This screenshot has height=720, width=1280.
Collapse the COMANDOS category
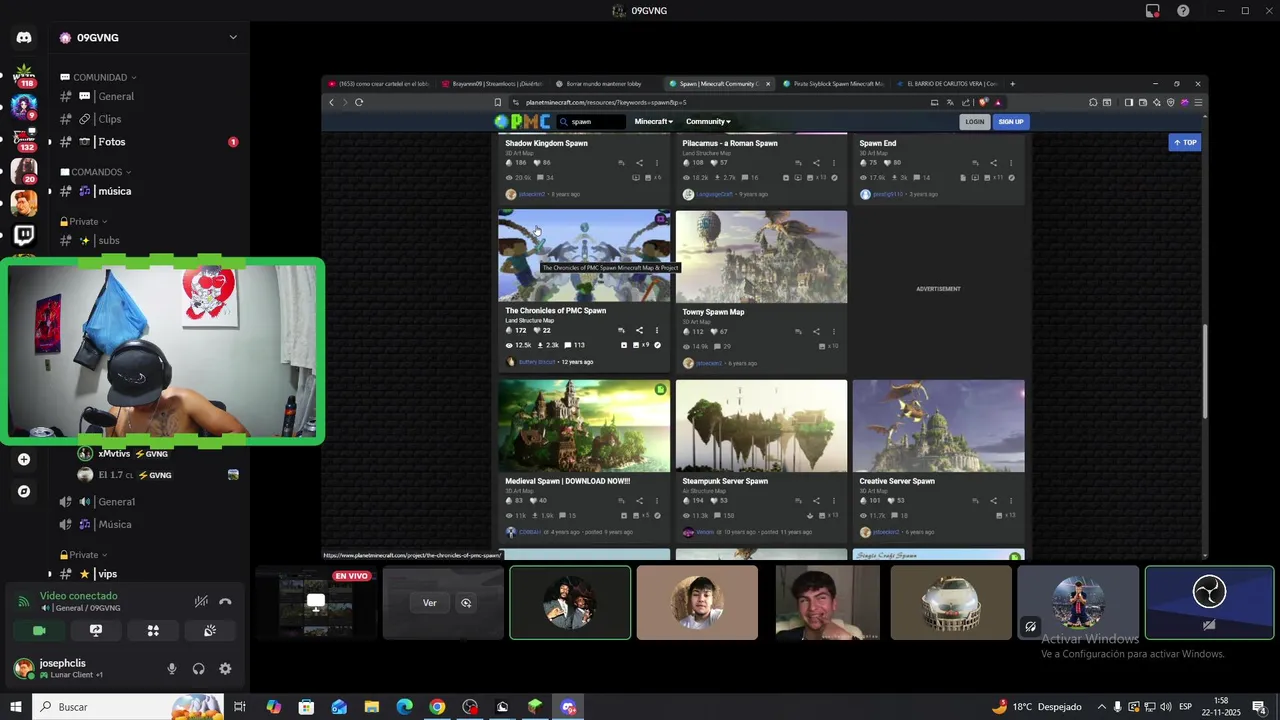pyautogui.click(x=97, y=172)
